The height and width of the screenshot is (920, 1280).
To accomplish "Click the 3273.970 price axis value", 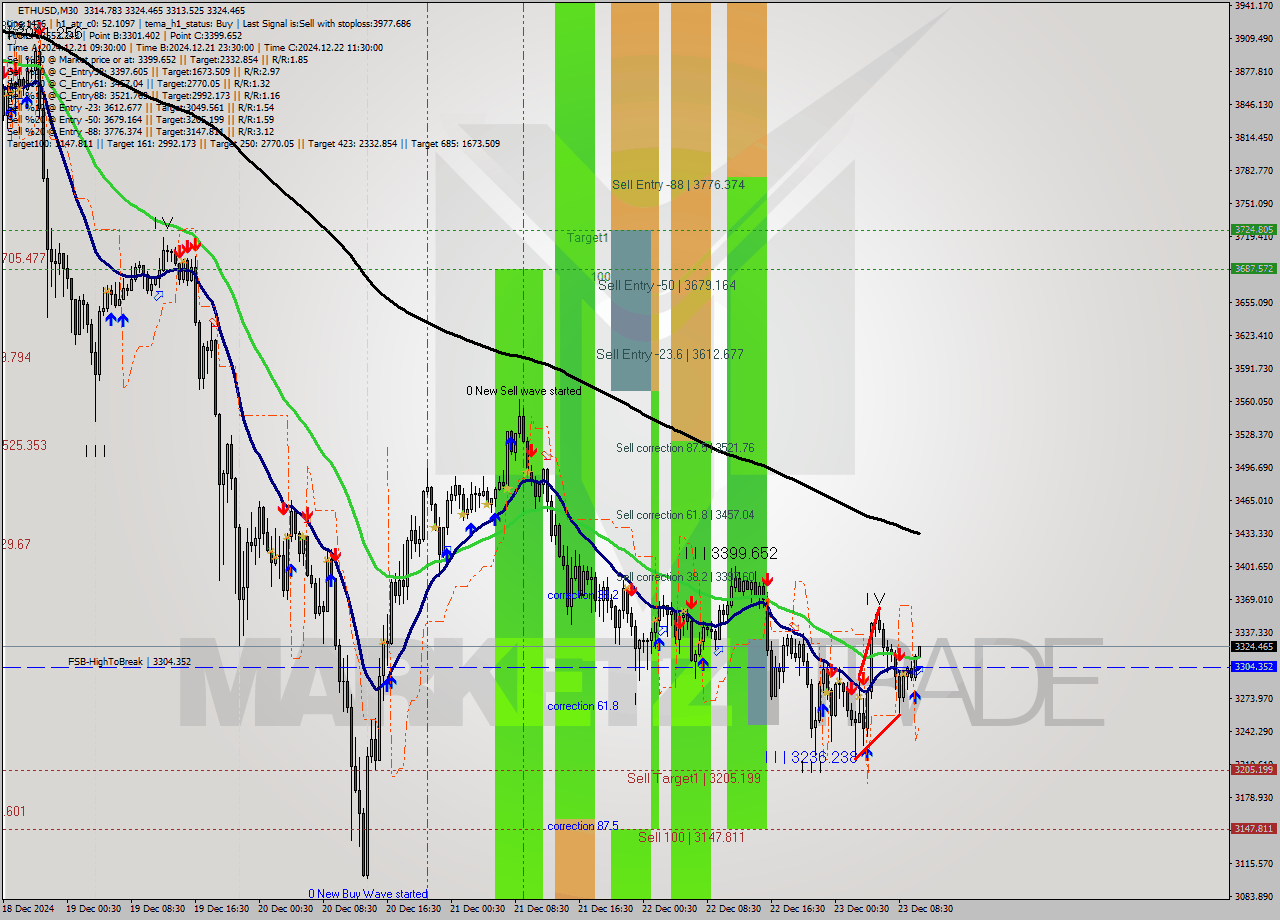I will 1254,698.
